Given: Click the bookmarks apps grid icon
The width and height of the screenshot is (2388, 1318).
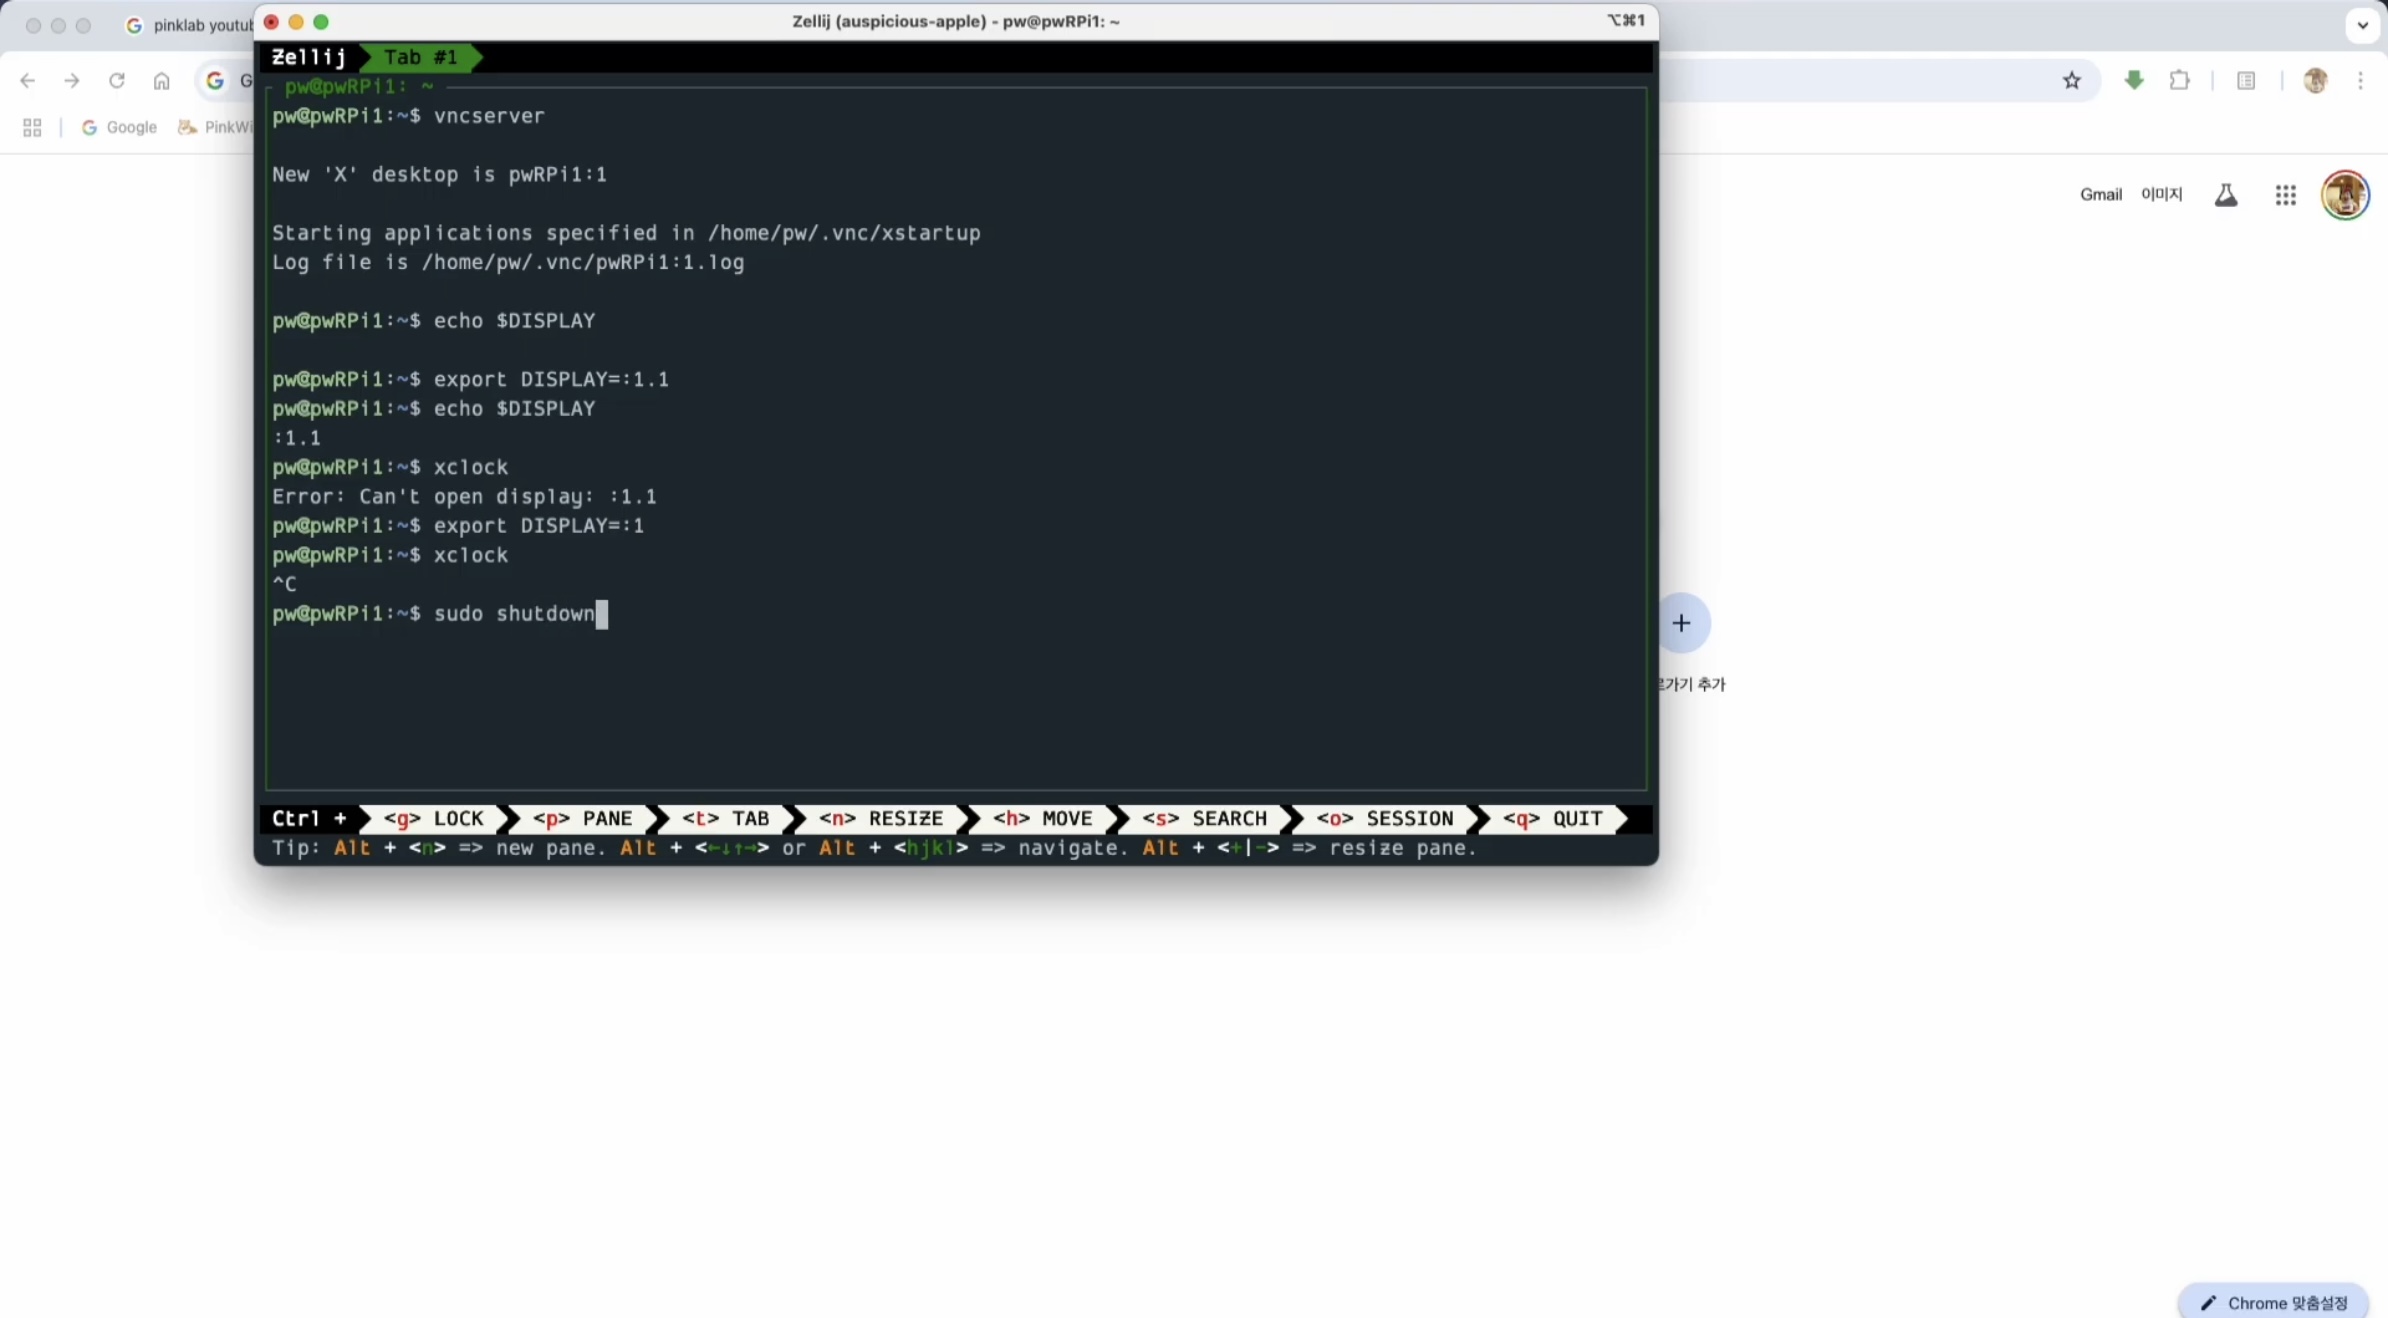Looking at the screenshot, I should (32, 127).
